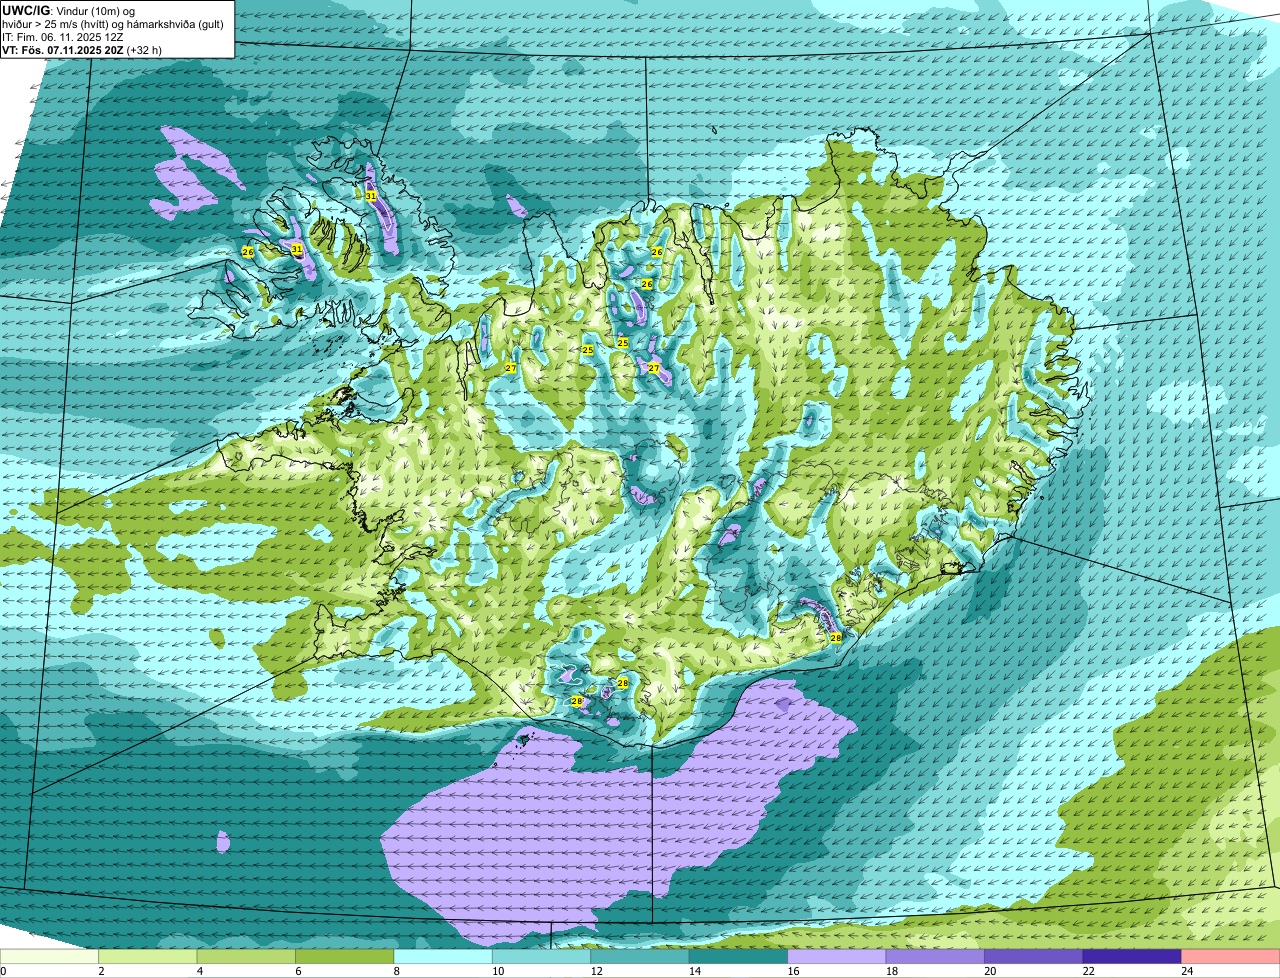Click the pale yellow 0–2 m/s legend swatch
Screen dimensions: 1280x978
click(50, 956)
